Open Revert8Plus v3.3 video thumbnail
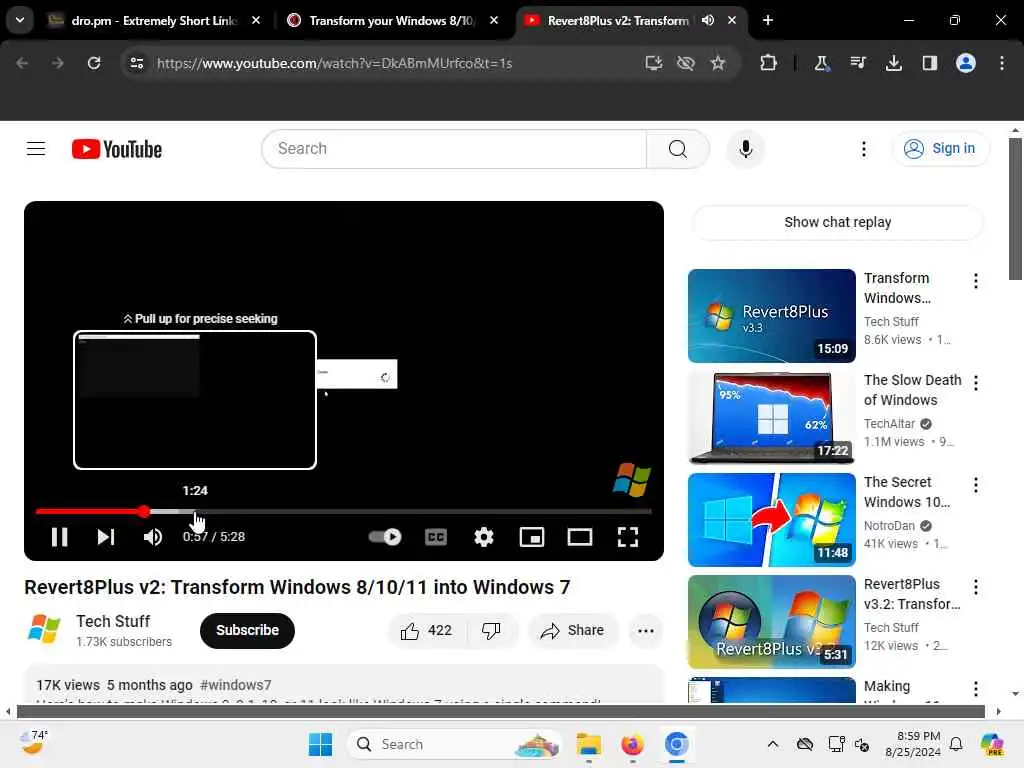This screenshot has height=768, width=1024. pyautogui.click(x=771, y=315)
